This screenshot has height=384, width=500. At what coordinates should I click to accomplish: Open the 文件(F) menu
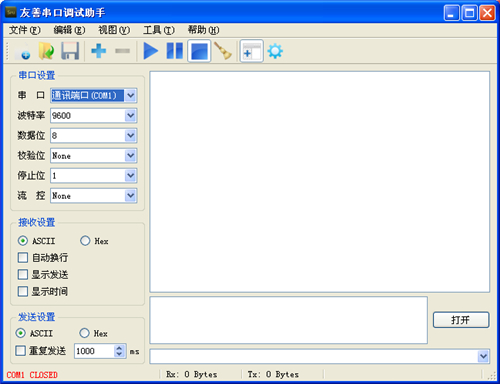tap(25, 30)
